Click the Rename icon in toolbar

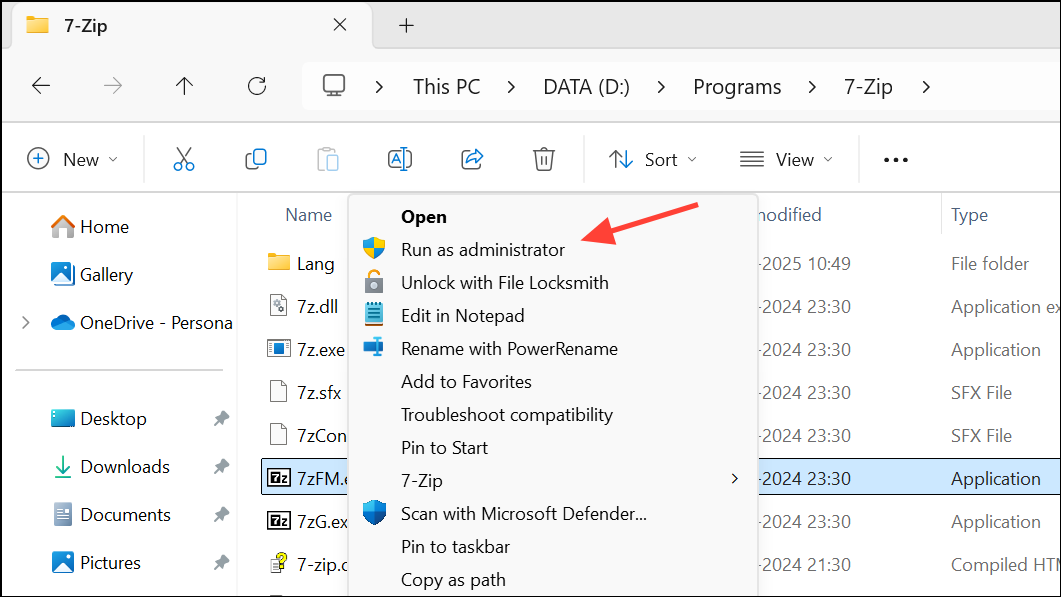[400, 160]
